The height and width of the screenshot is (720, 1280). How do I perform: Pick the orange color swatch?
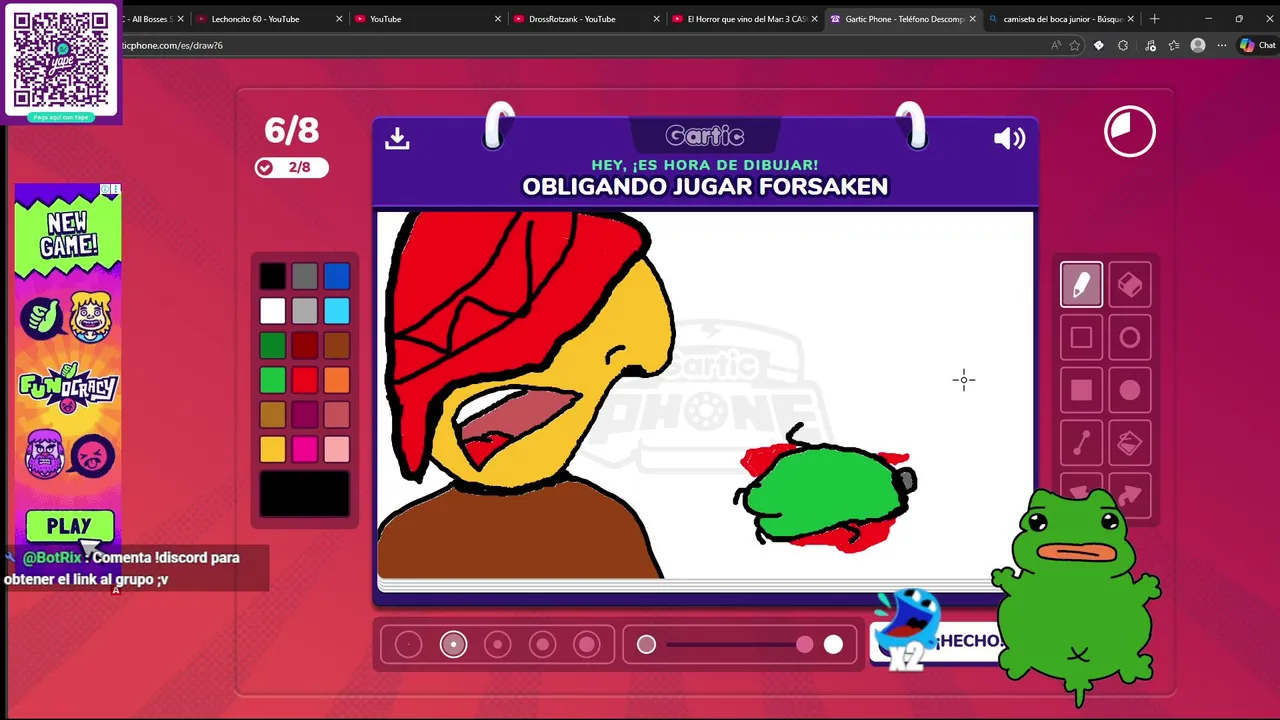coord(337,380)
